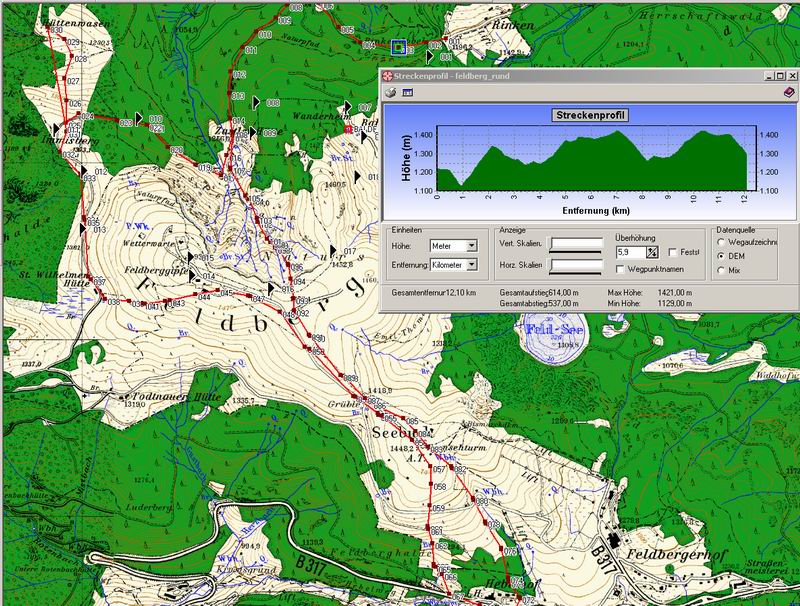Close the Streckenprofil window
Image resolution: width=800 pixels, height=606 pixels.
click(x=792, y=76)
